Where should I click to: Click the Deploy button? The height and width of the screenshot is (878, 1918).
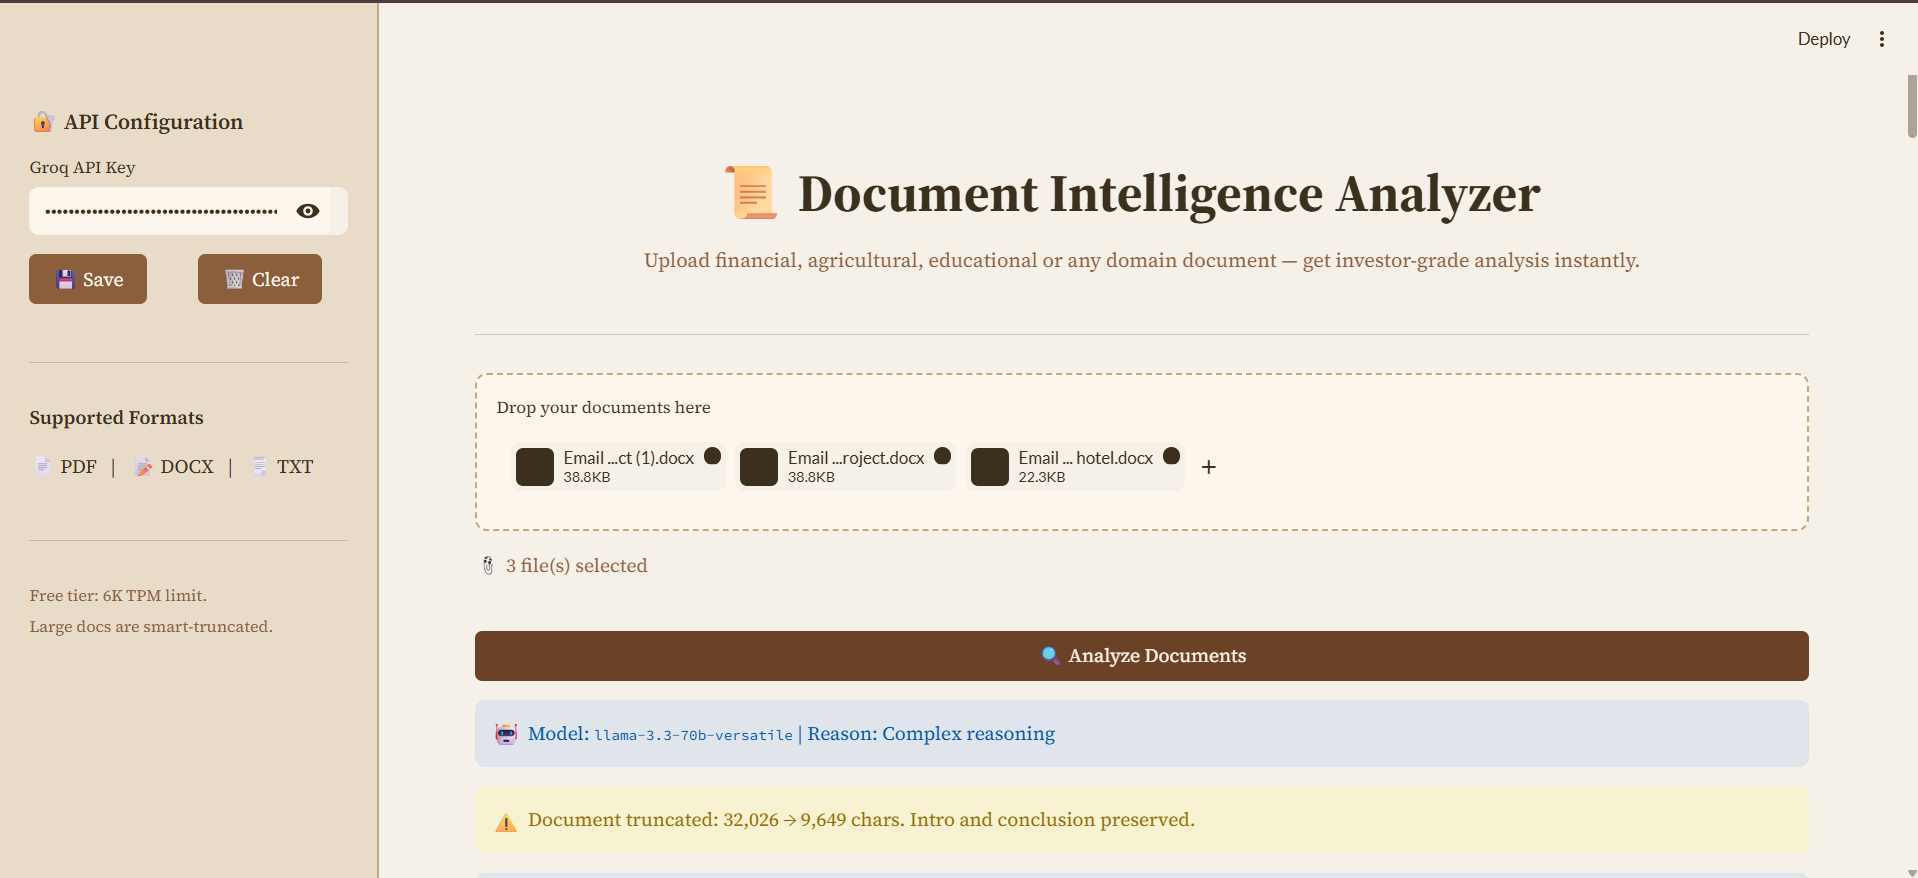coord(1824,39)
